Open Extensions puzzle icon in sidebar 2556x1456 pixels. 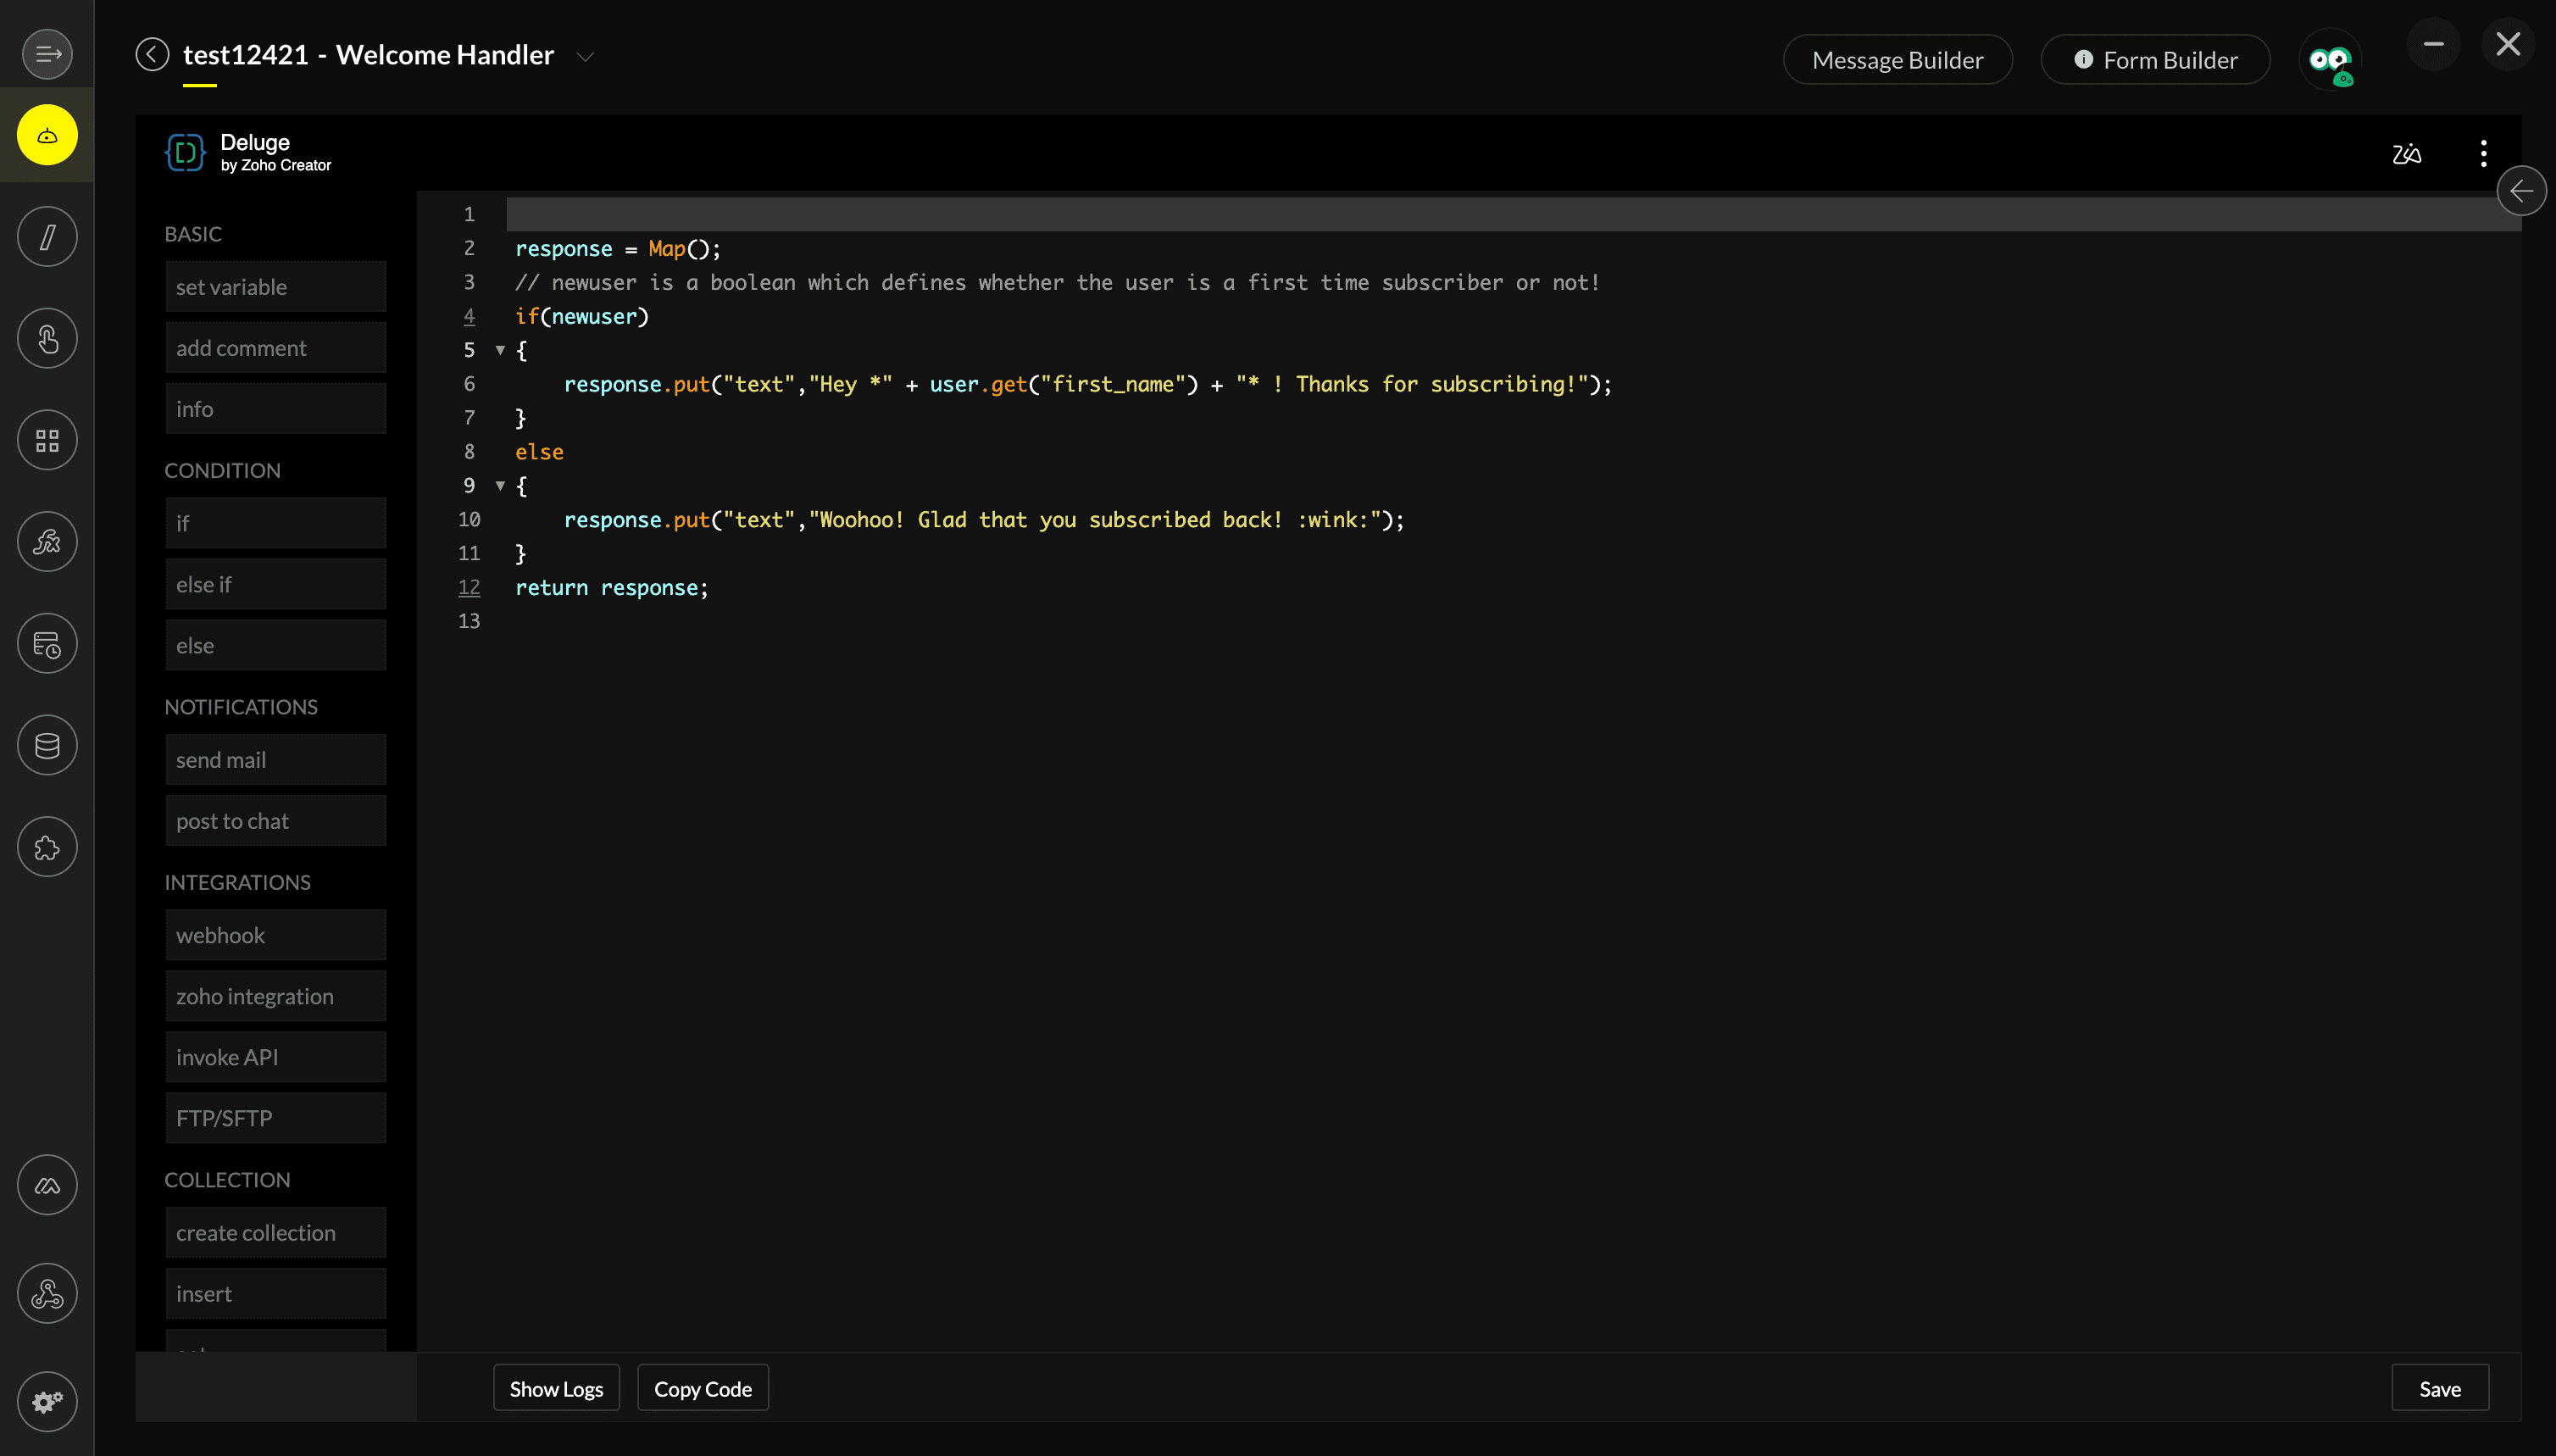(x=47, y=848)
